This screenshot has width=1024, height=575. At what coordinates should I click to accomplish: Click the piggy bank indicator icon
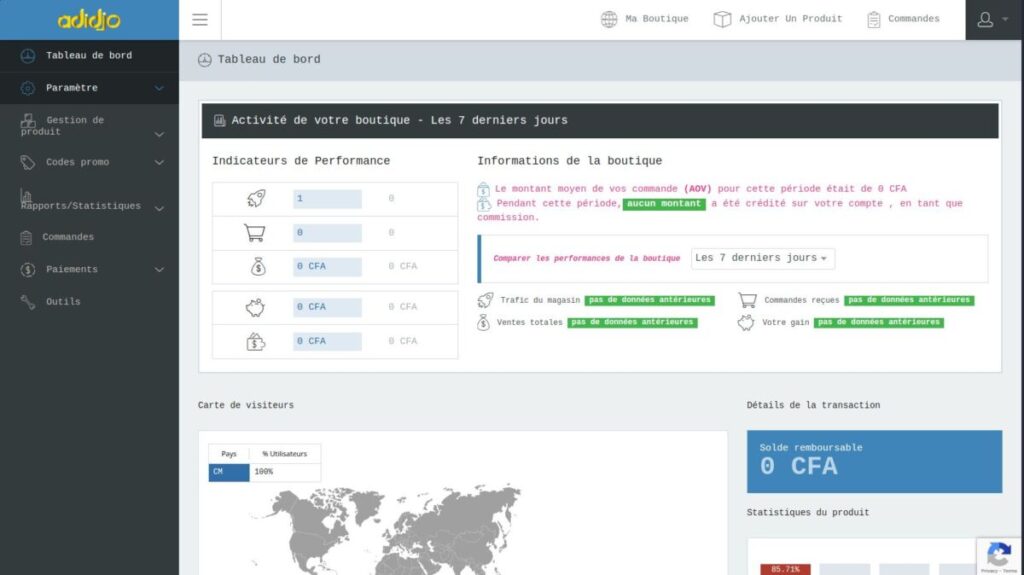256,307
